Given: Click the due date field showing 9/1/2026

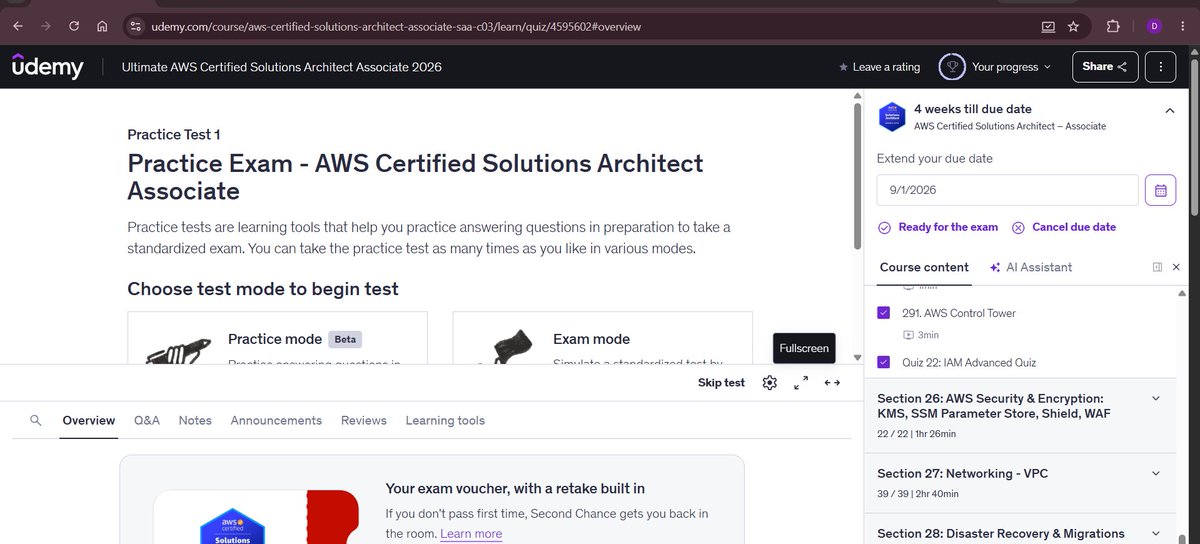Looking at the screenshot, I should pyautogui.click(x=1008, y=190).
